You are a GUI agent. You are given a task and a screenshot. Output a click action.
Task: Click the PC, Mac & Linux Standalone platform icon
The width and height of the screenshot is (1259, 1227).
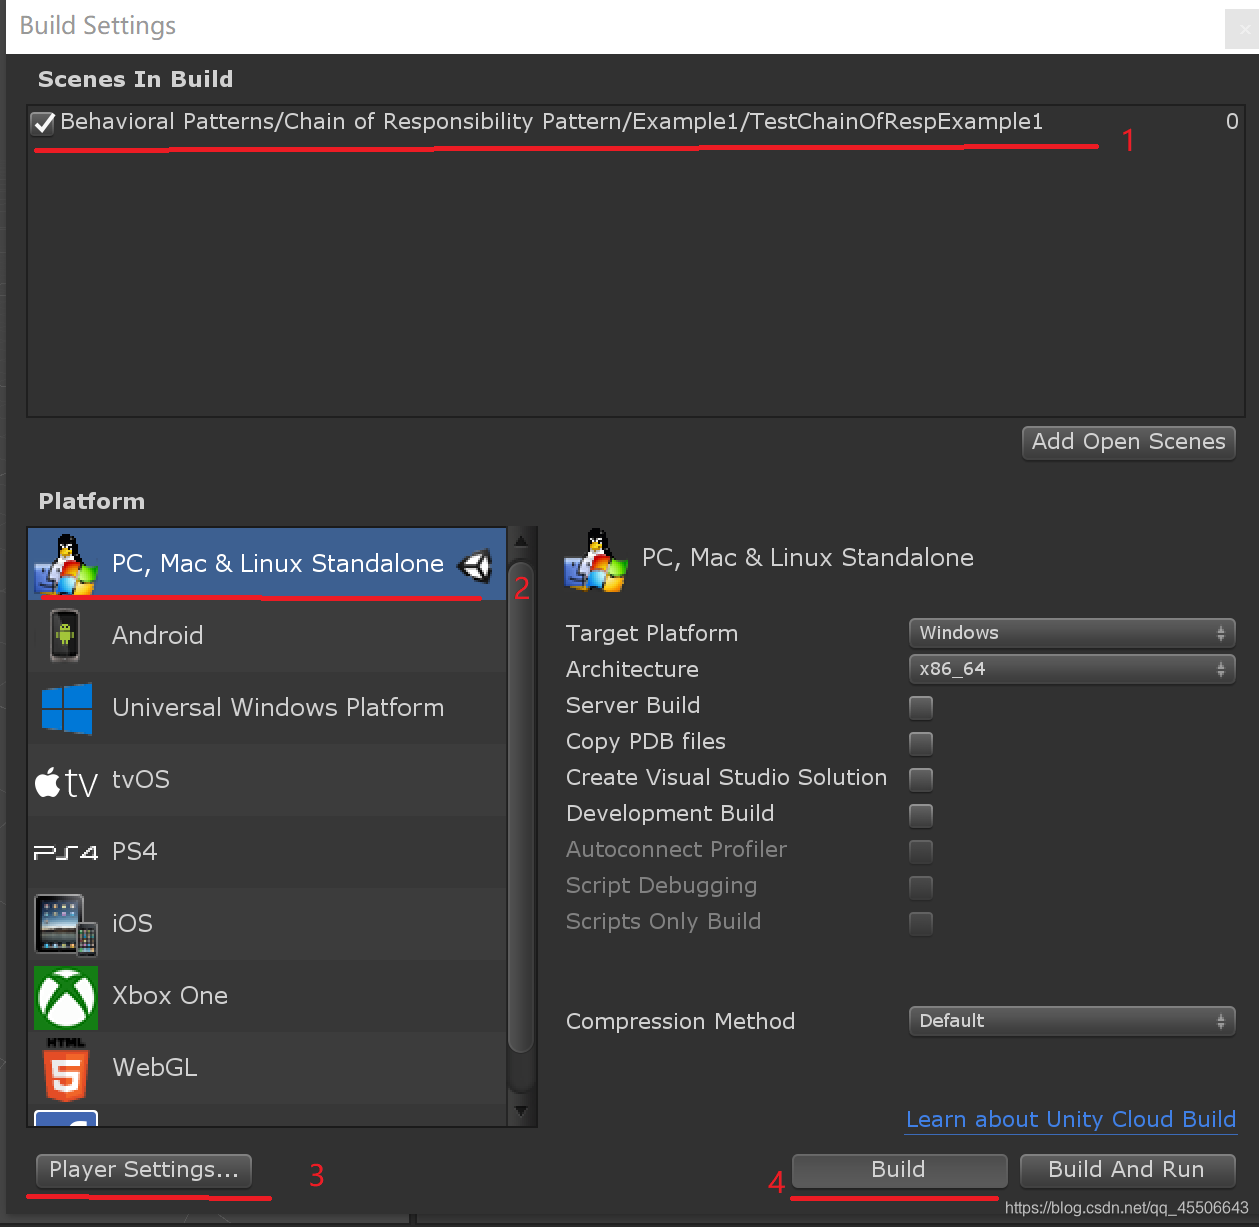pyautogui.click(x=66, y=564)
